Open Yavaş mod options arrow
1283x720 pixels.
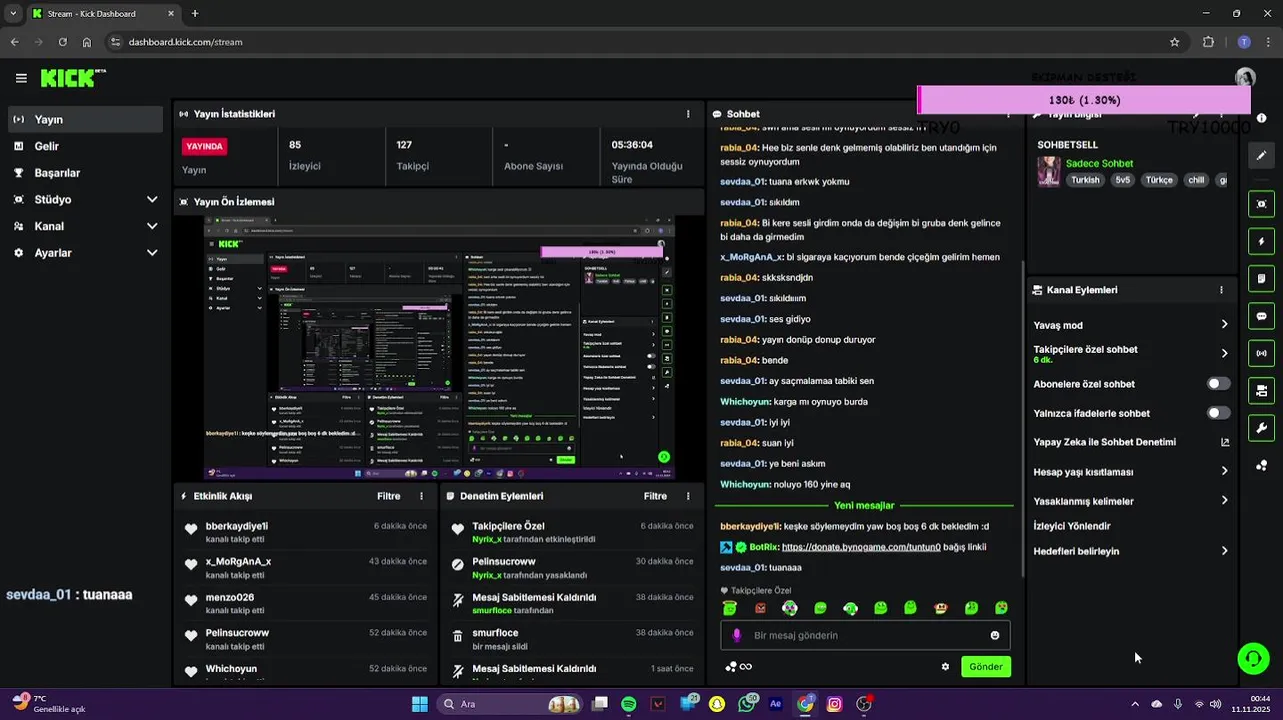pos(1224,325)
